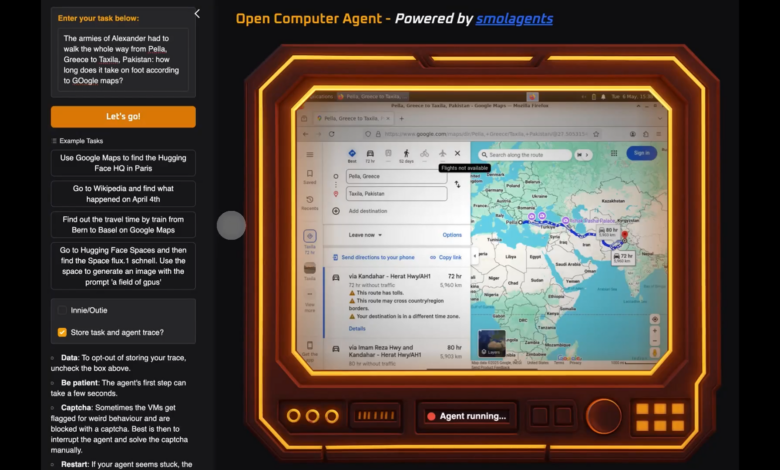The image size is (780, 470).
Task: Close the Pella, Greece to Taxila tab
Action: click(388, 118)
